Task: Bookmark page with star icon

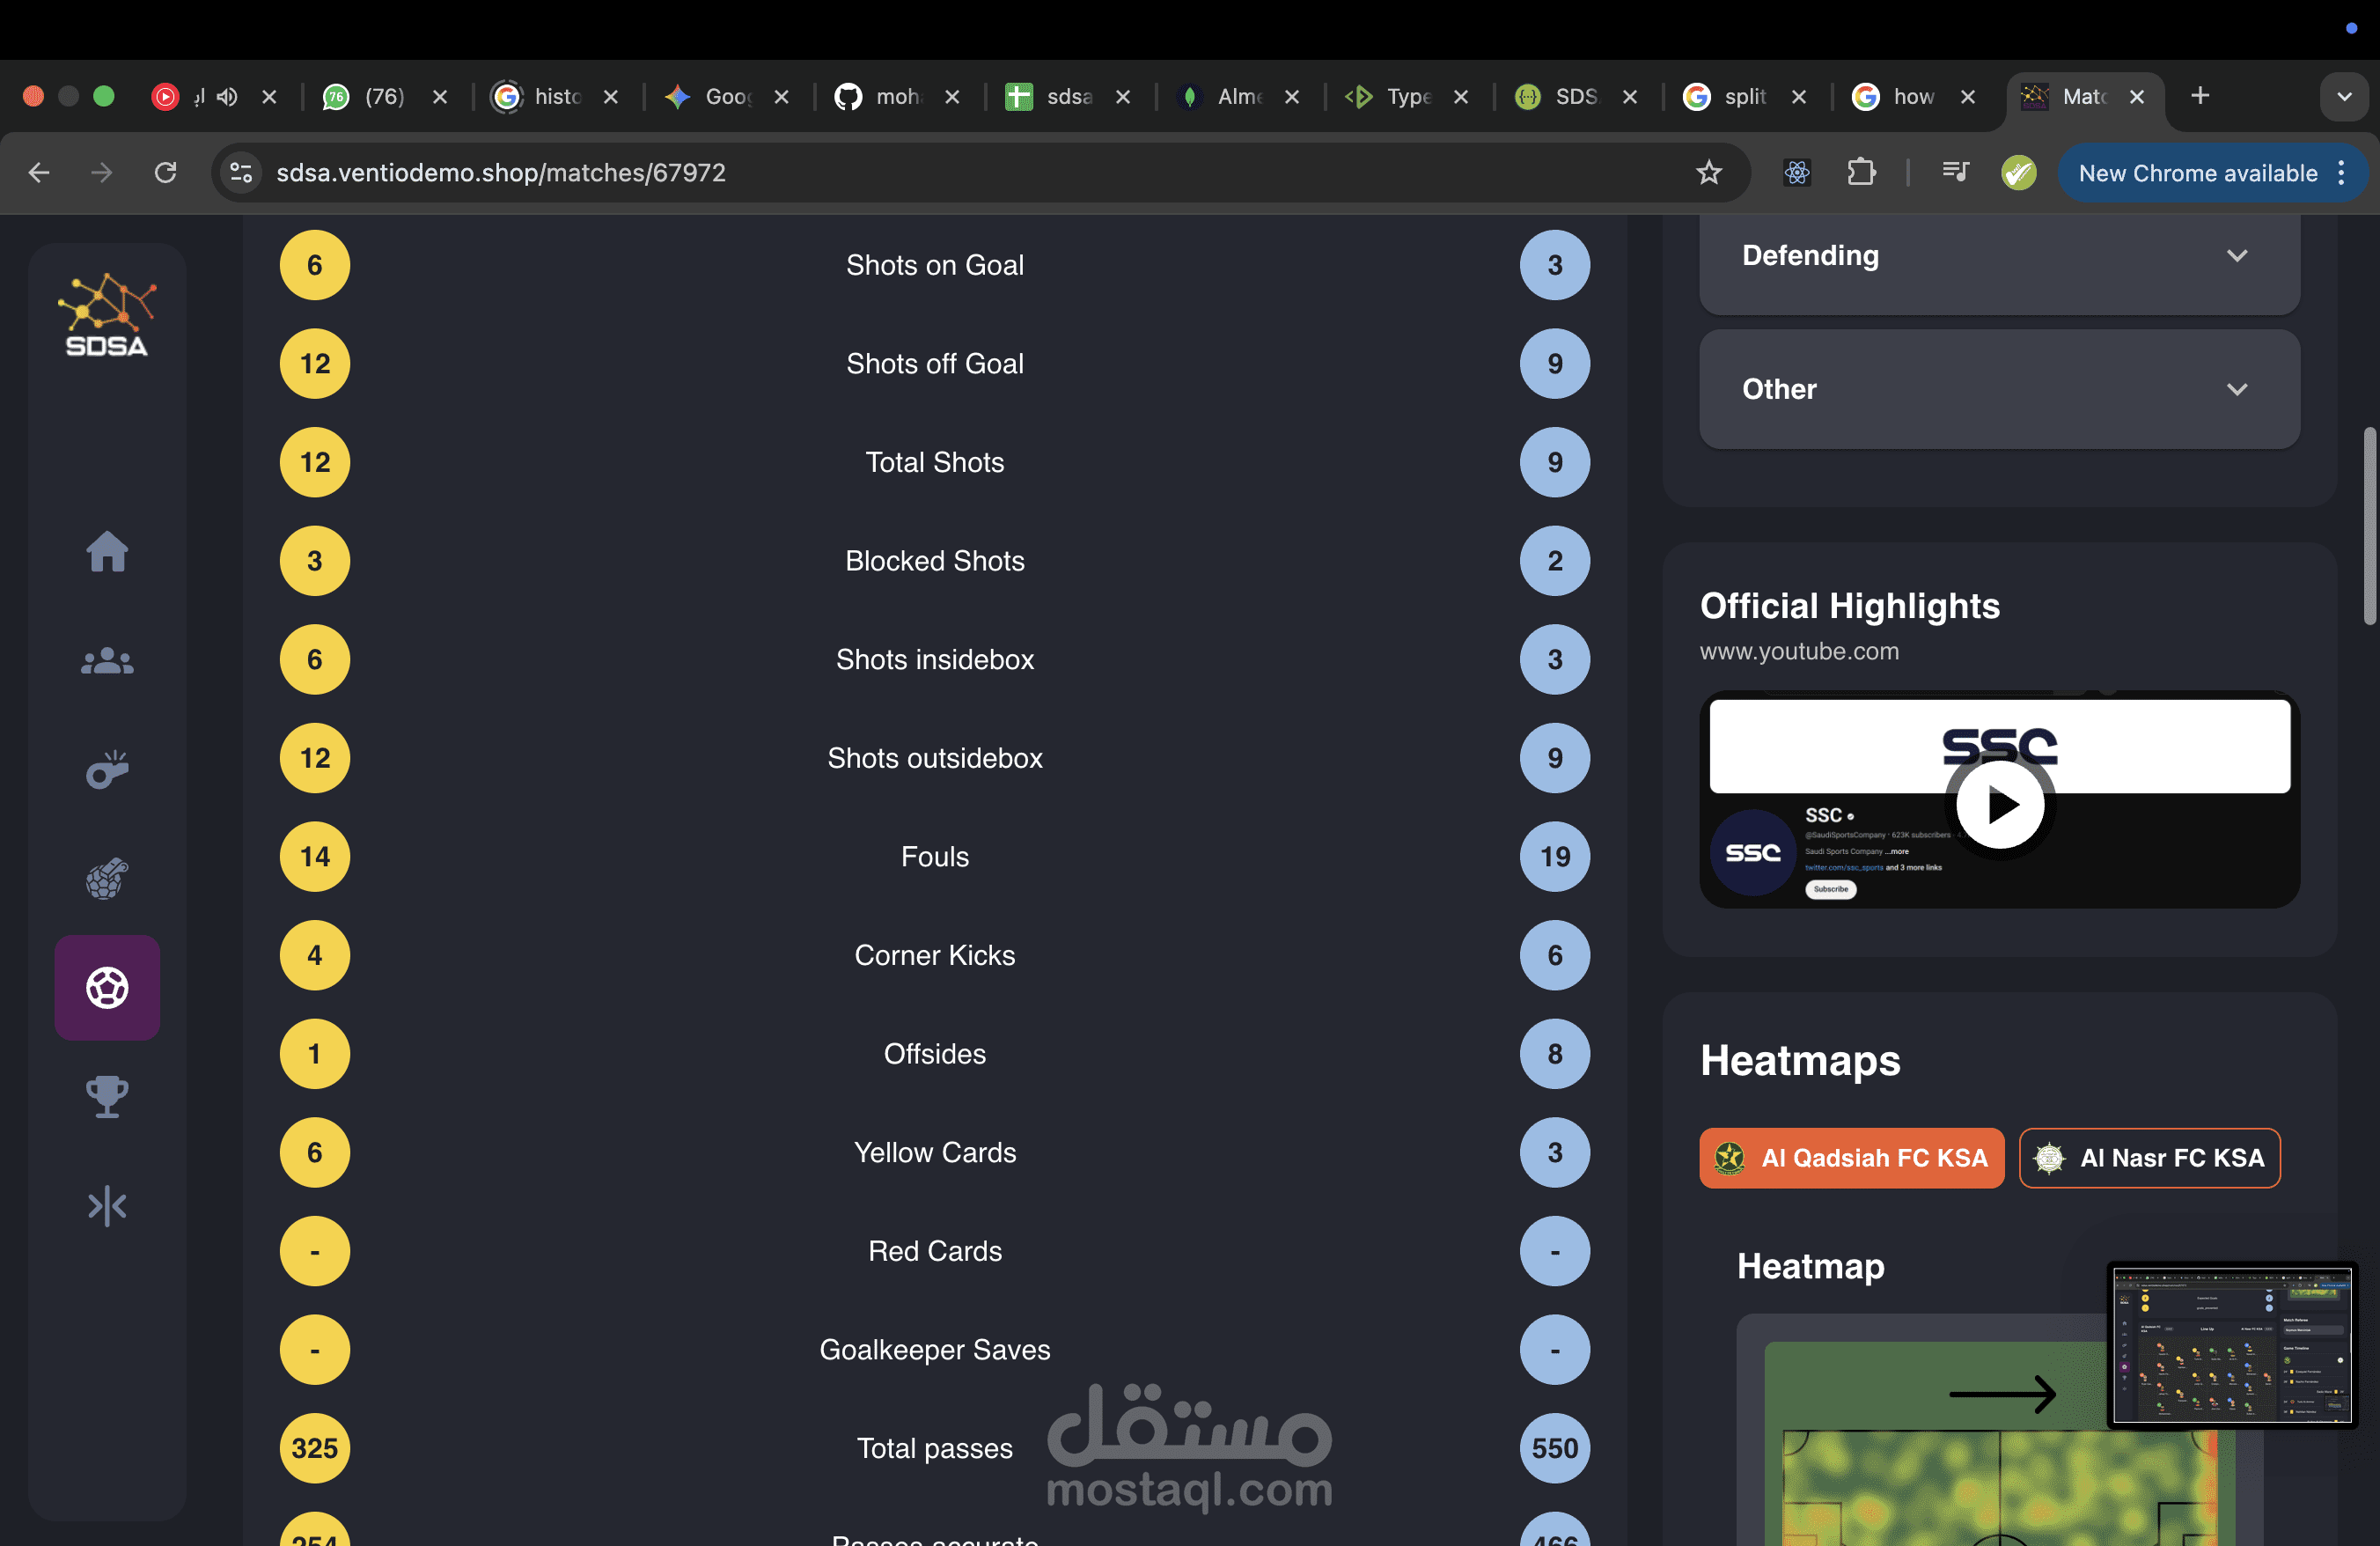Action: [x=1709, y=173]
